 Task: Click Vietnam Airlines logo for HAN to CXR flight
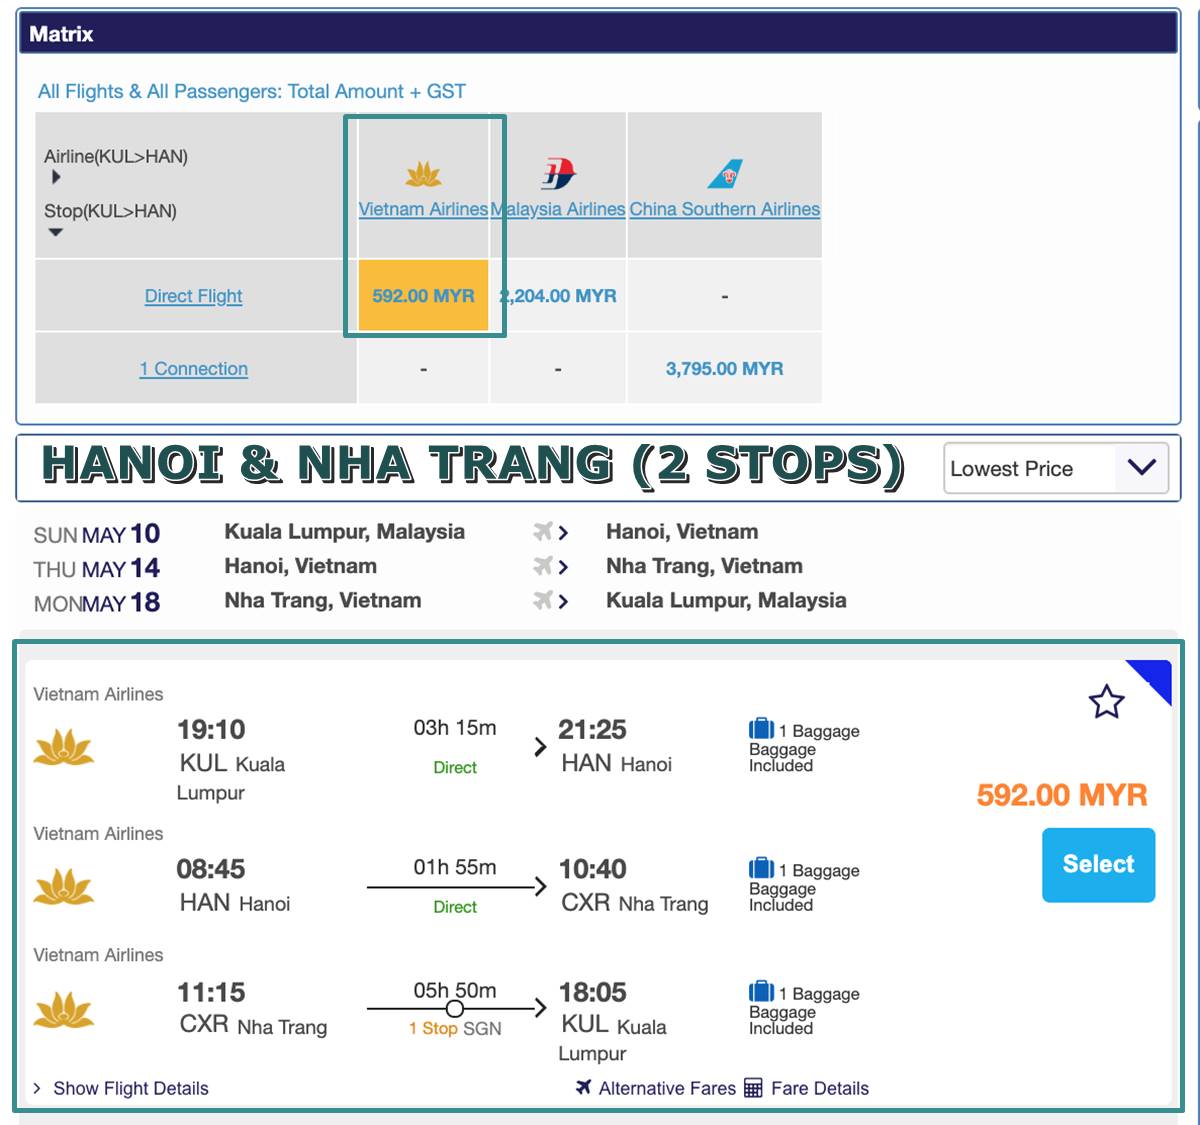click(64, 887)
